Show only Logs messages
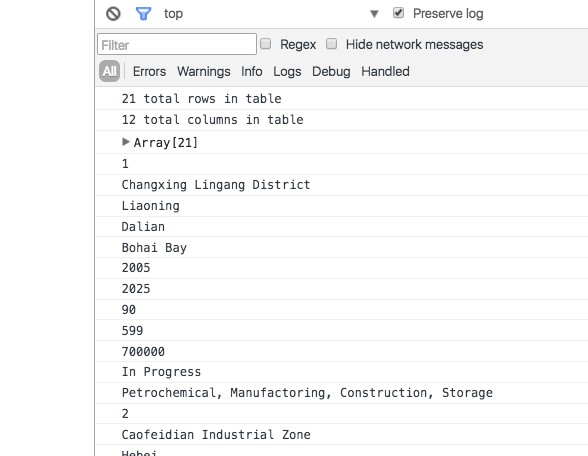 click(287, 71)
